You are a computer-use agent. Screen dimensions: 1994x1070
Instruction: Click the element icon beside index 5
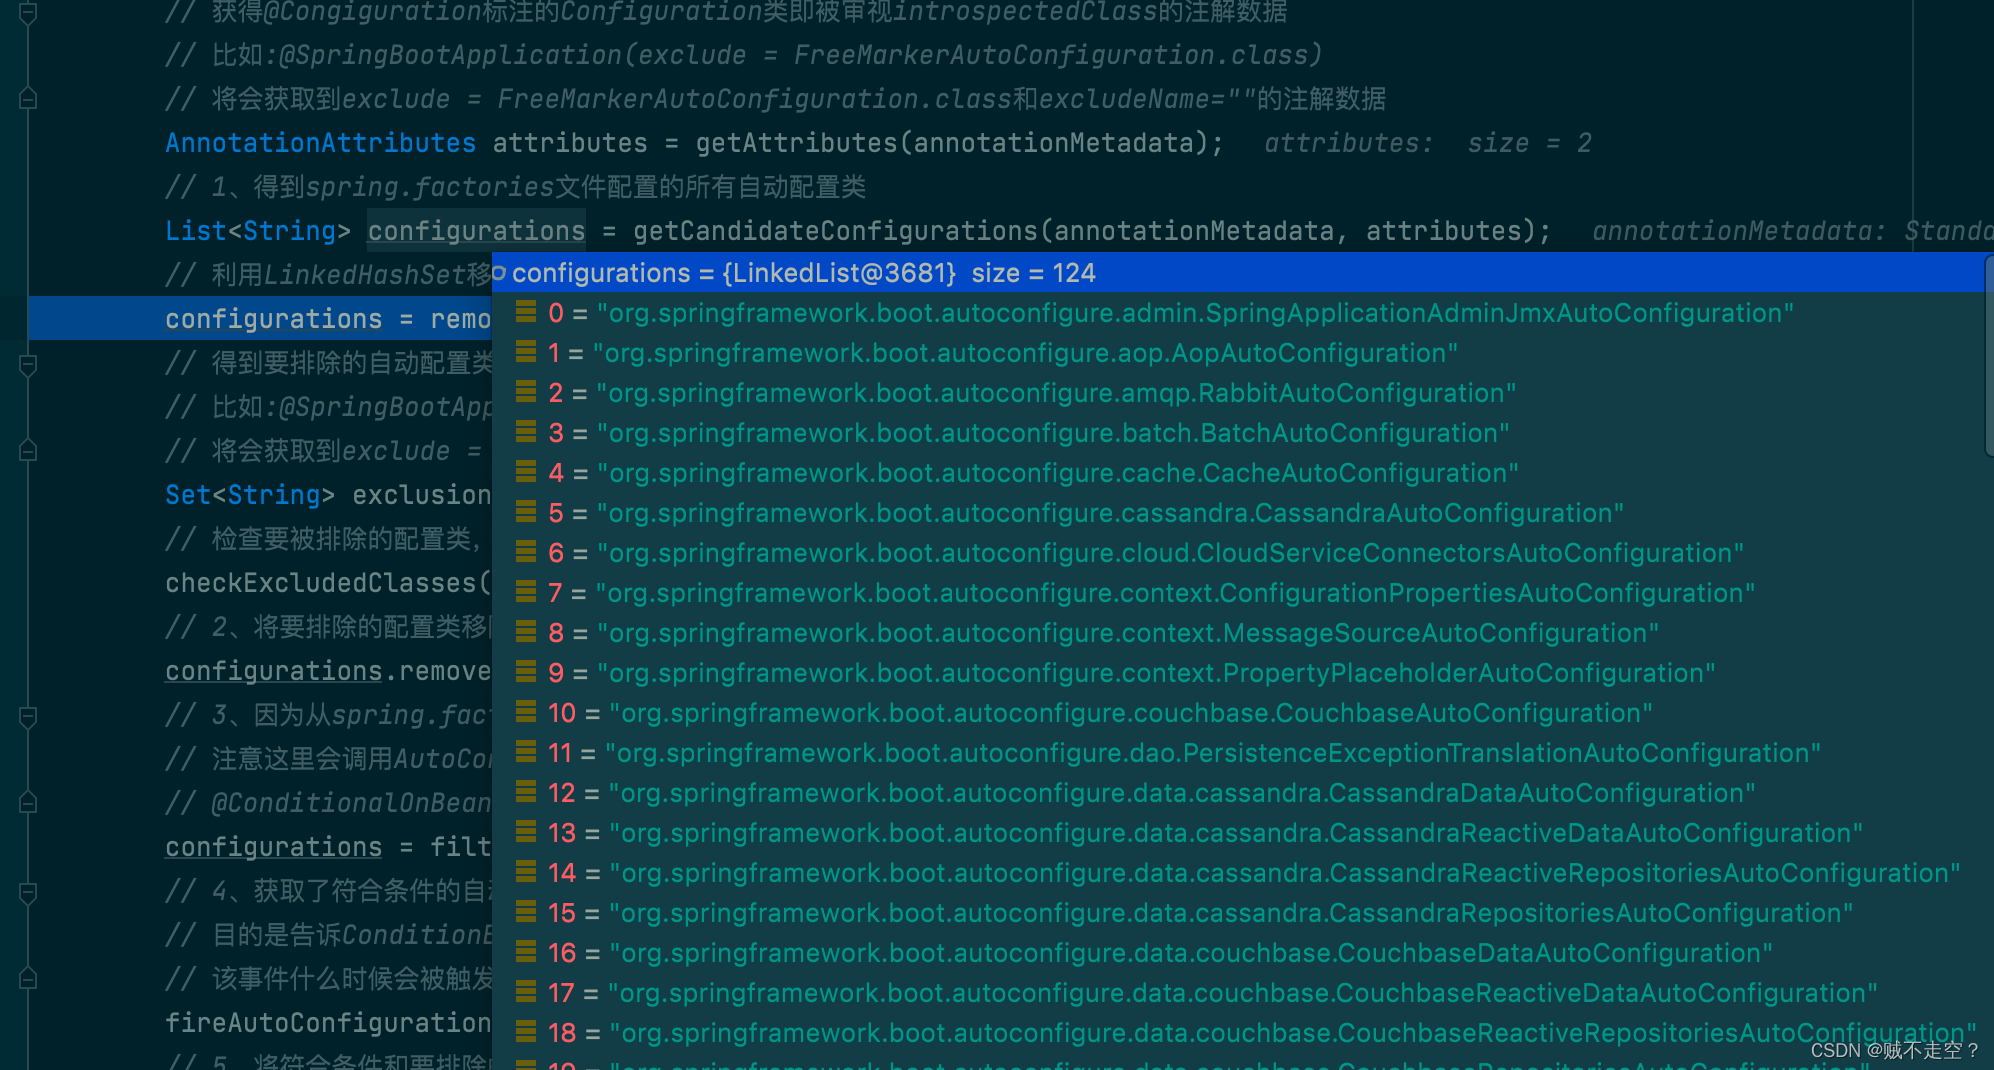(526, 512)
